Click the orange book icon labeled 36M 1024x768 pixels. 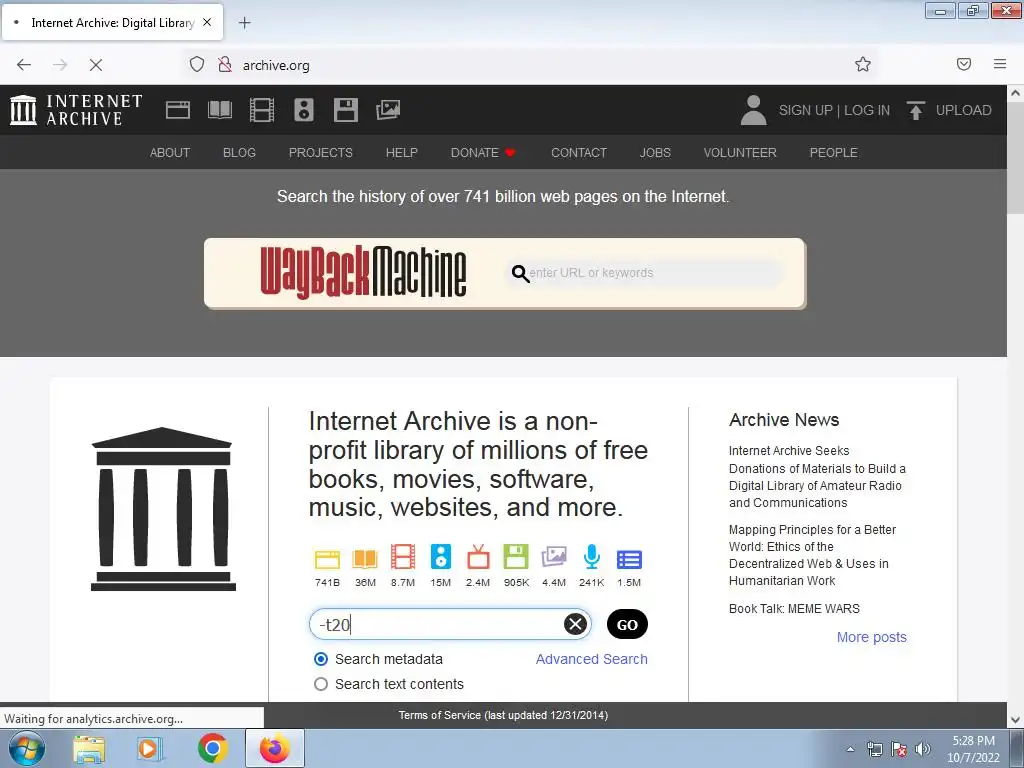[365, 559]
